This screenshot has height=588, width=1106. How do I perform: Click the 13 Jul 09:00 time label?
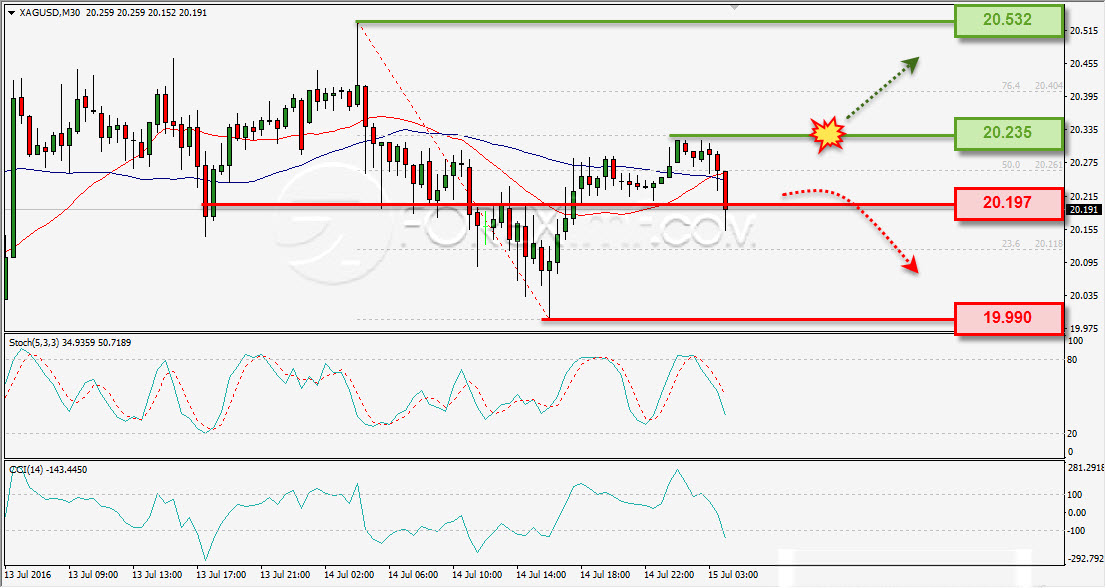(x=93, y=575)
